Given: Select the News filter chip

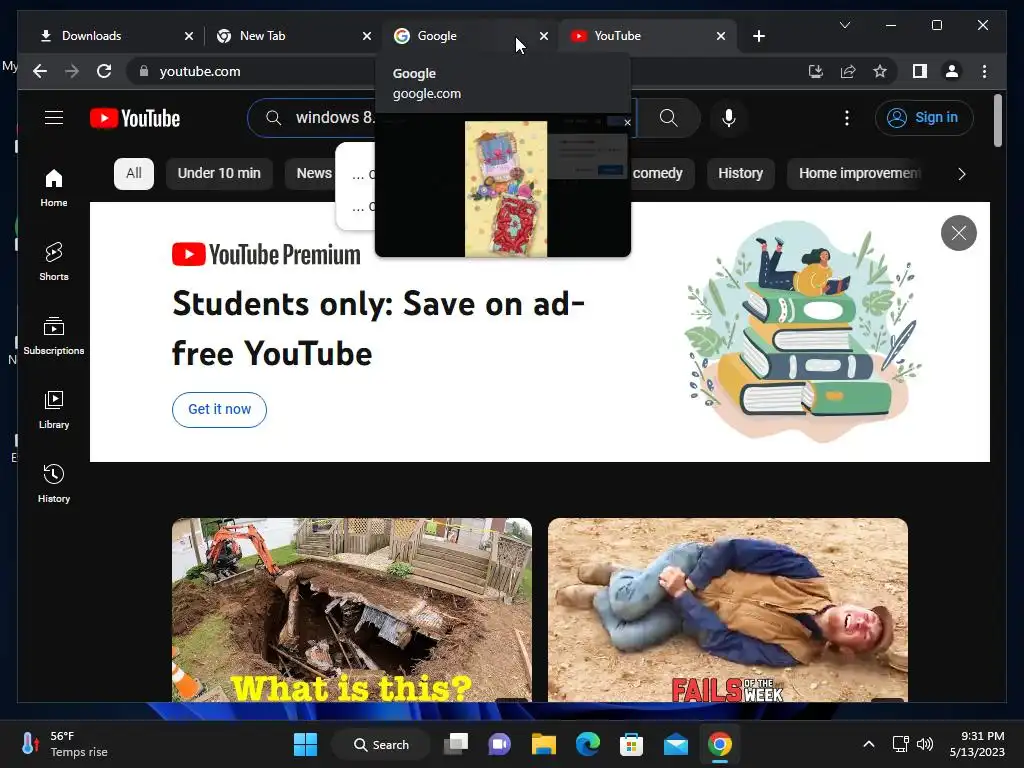Looking at the screenshot, I should (314, 173).
